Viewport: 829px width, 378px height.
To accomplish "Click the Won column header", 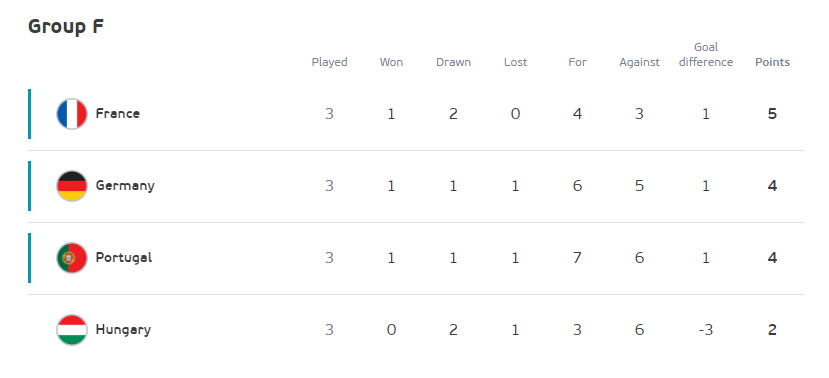I will (x=391, y=62).
